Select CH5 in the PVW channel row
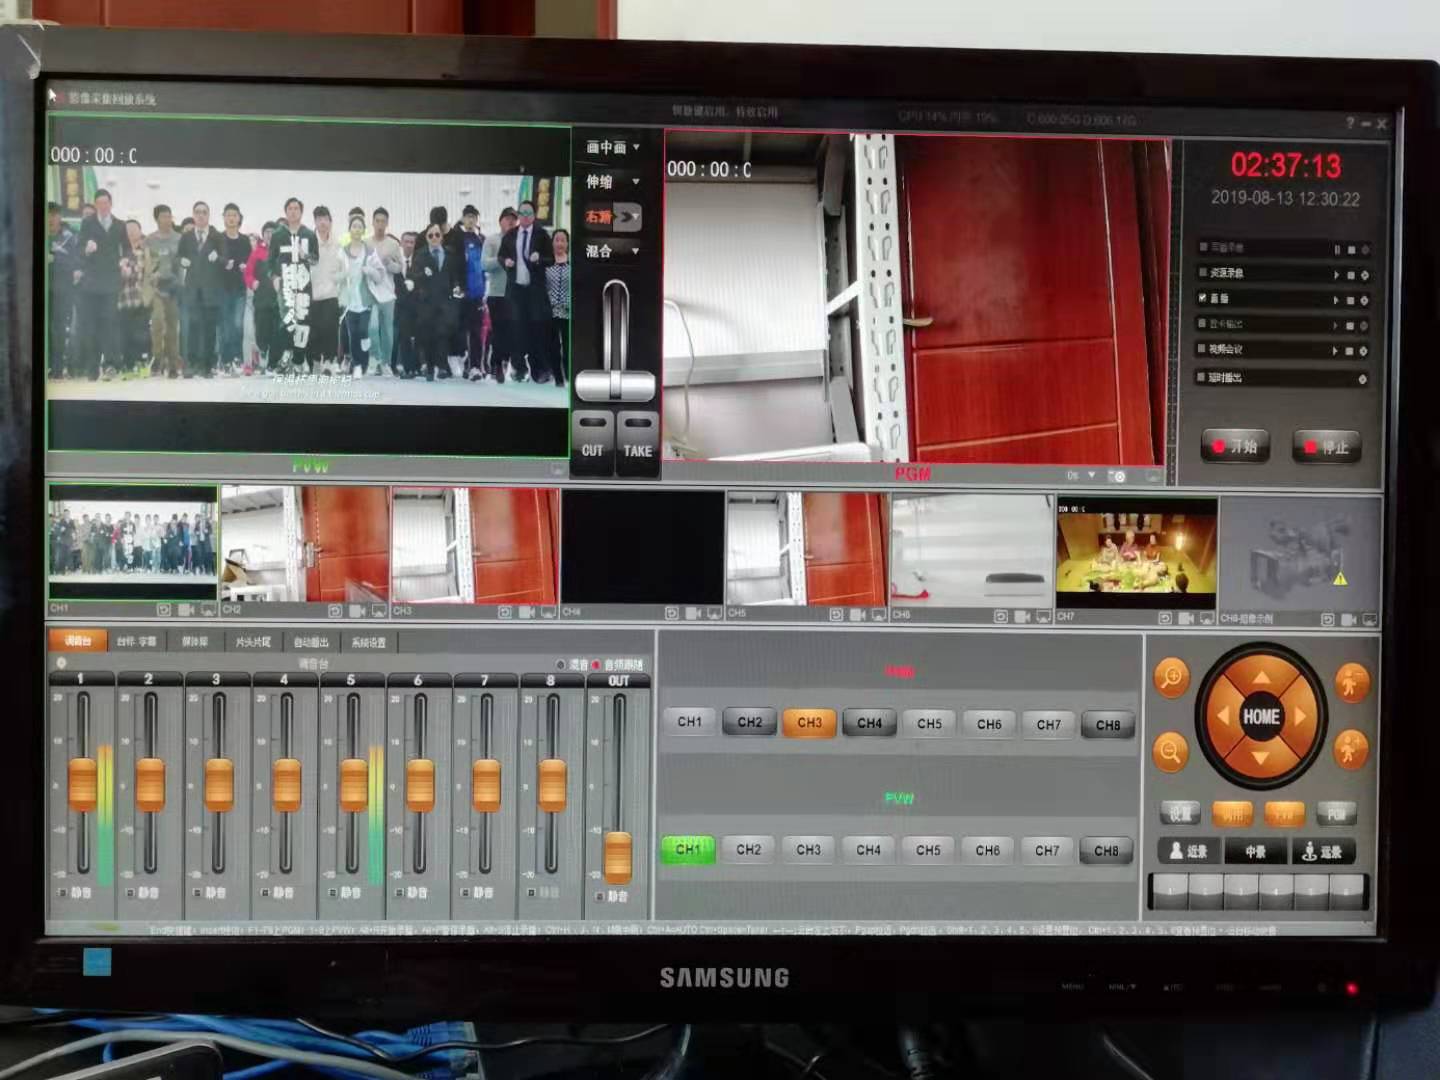Screen dimensions: 1440x1080 (x=928, y=850)
